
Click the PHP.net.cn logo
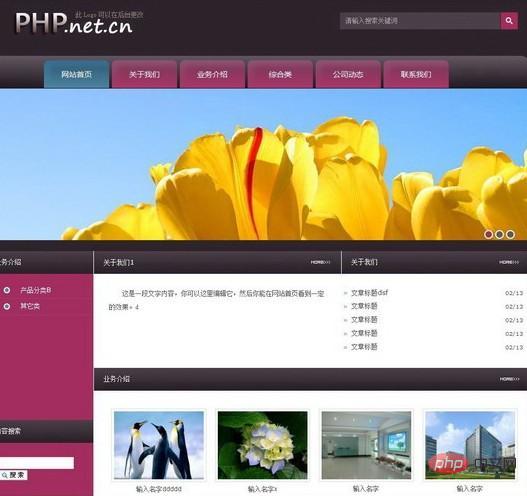[x=74, y=23]
